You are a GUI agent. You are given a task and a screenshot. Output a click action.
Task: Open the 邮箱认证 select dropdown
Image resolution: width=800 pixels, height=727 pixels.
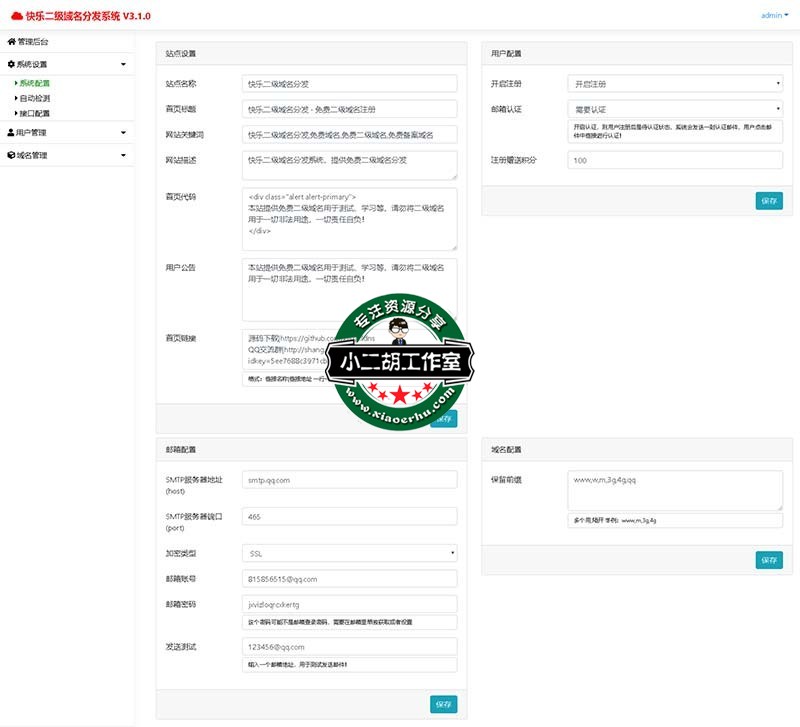(x=675, y=109)
